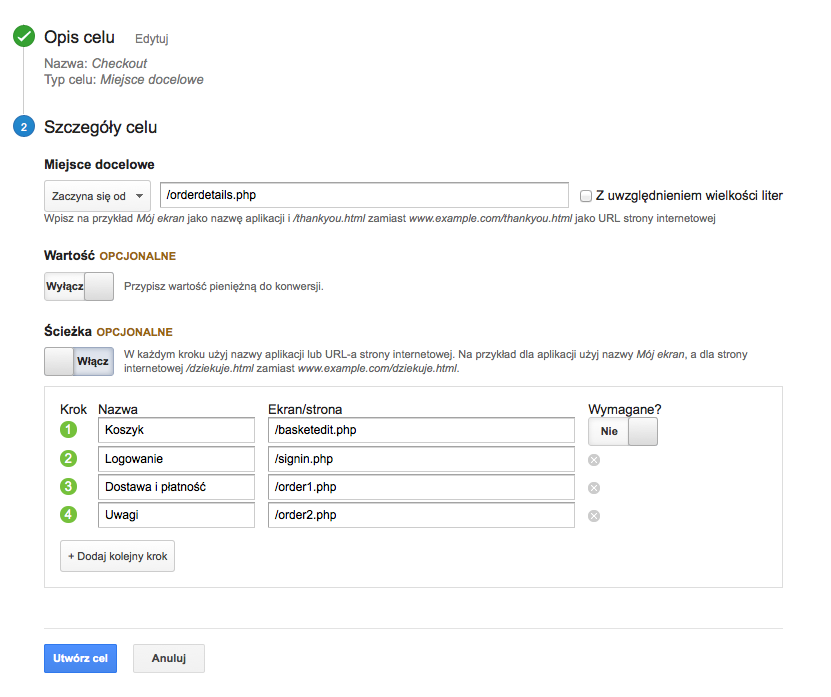Image resolution: width=831 pixels, height=697 pixels.
Task: Click the Utwórz cel button
Action: point(80,658)
